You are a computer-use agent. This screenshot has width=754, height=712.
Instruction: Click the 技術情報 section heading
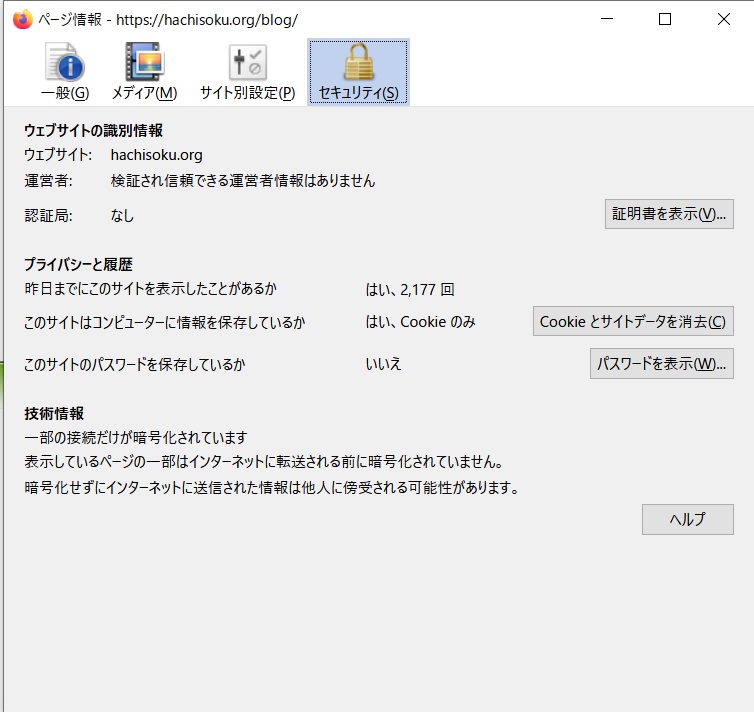coord(54,413)
